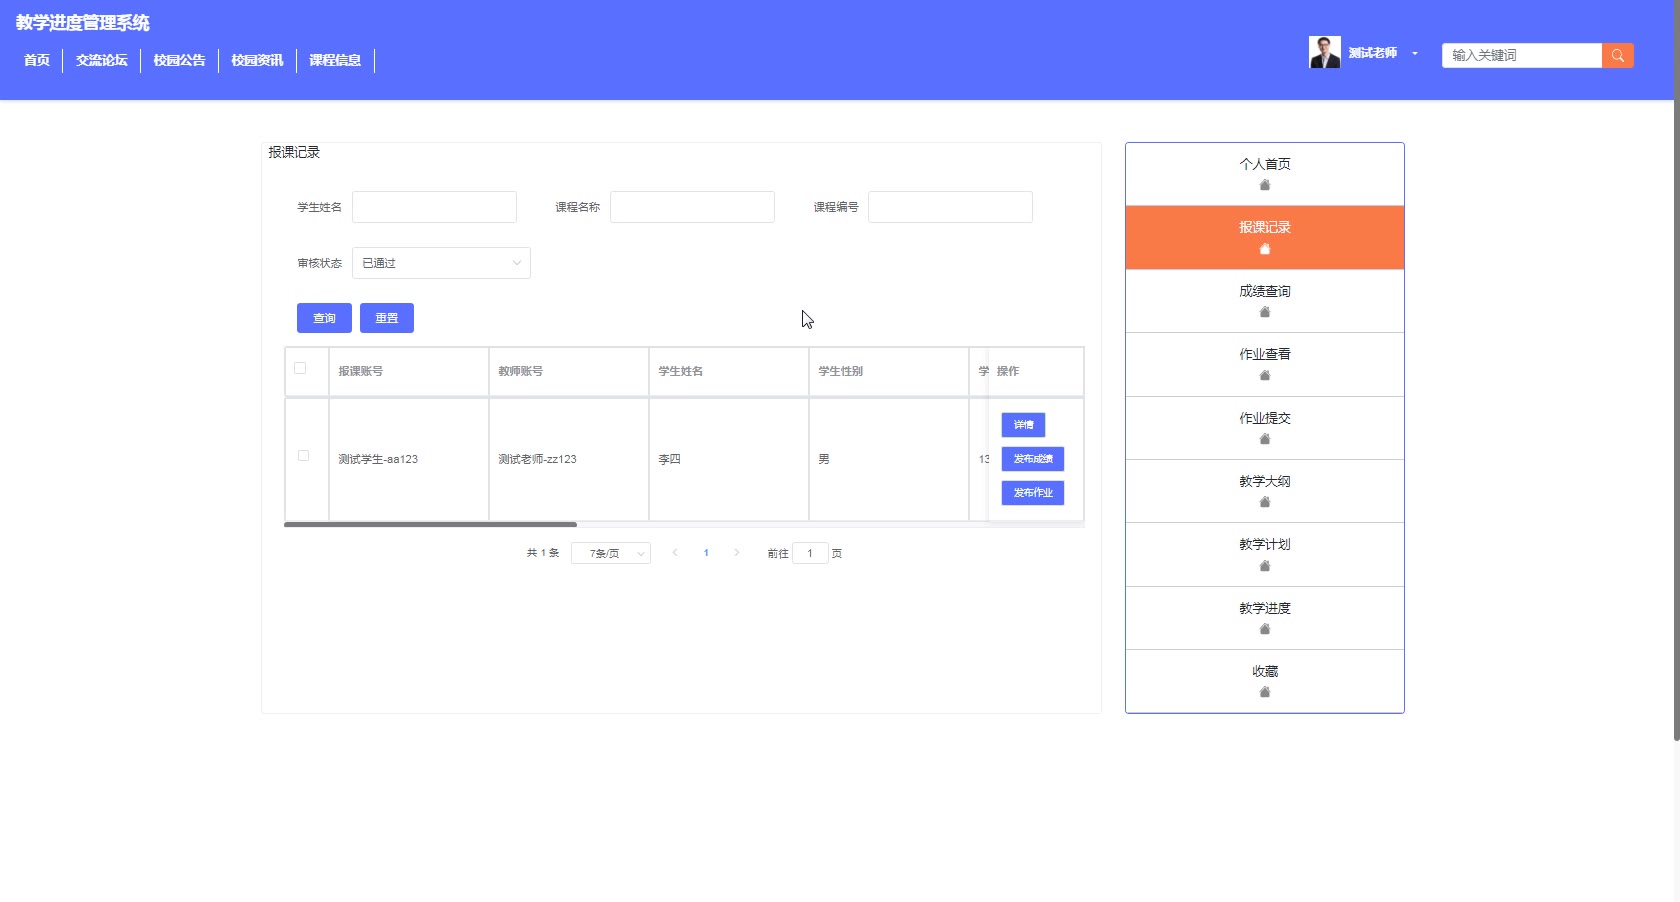Open 课程信息 in top navigation
The image size is (1680, 902).
coord(335,60)
